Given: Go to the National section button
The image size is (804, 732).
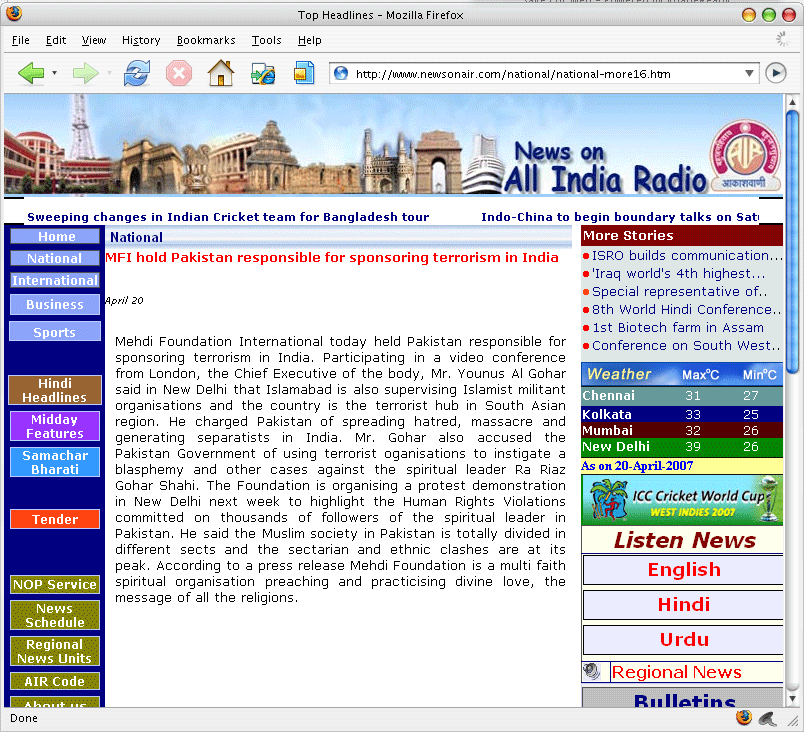Looking at the screenshot, I should point(55,258).
